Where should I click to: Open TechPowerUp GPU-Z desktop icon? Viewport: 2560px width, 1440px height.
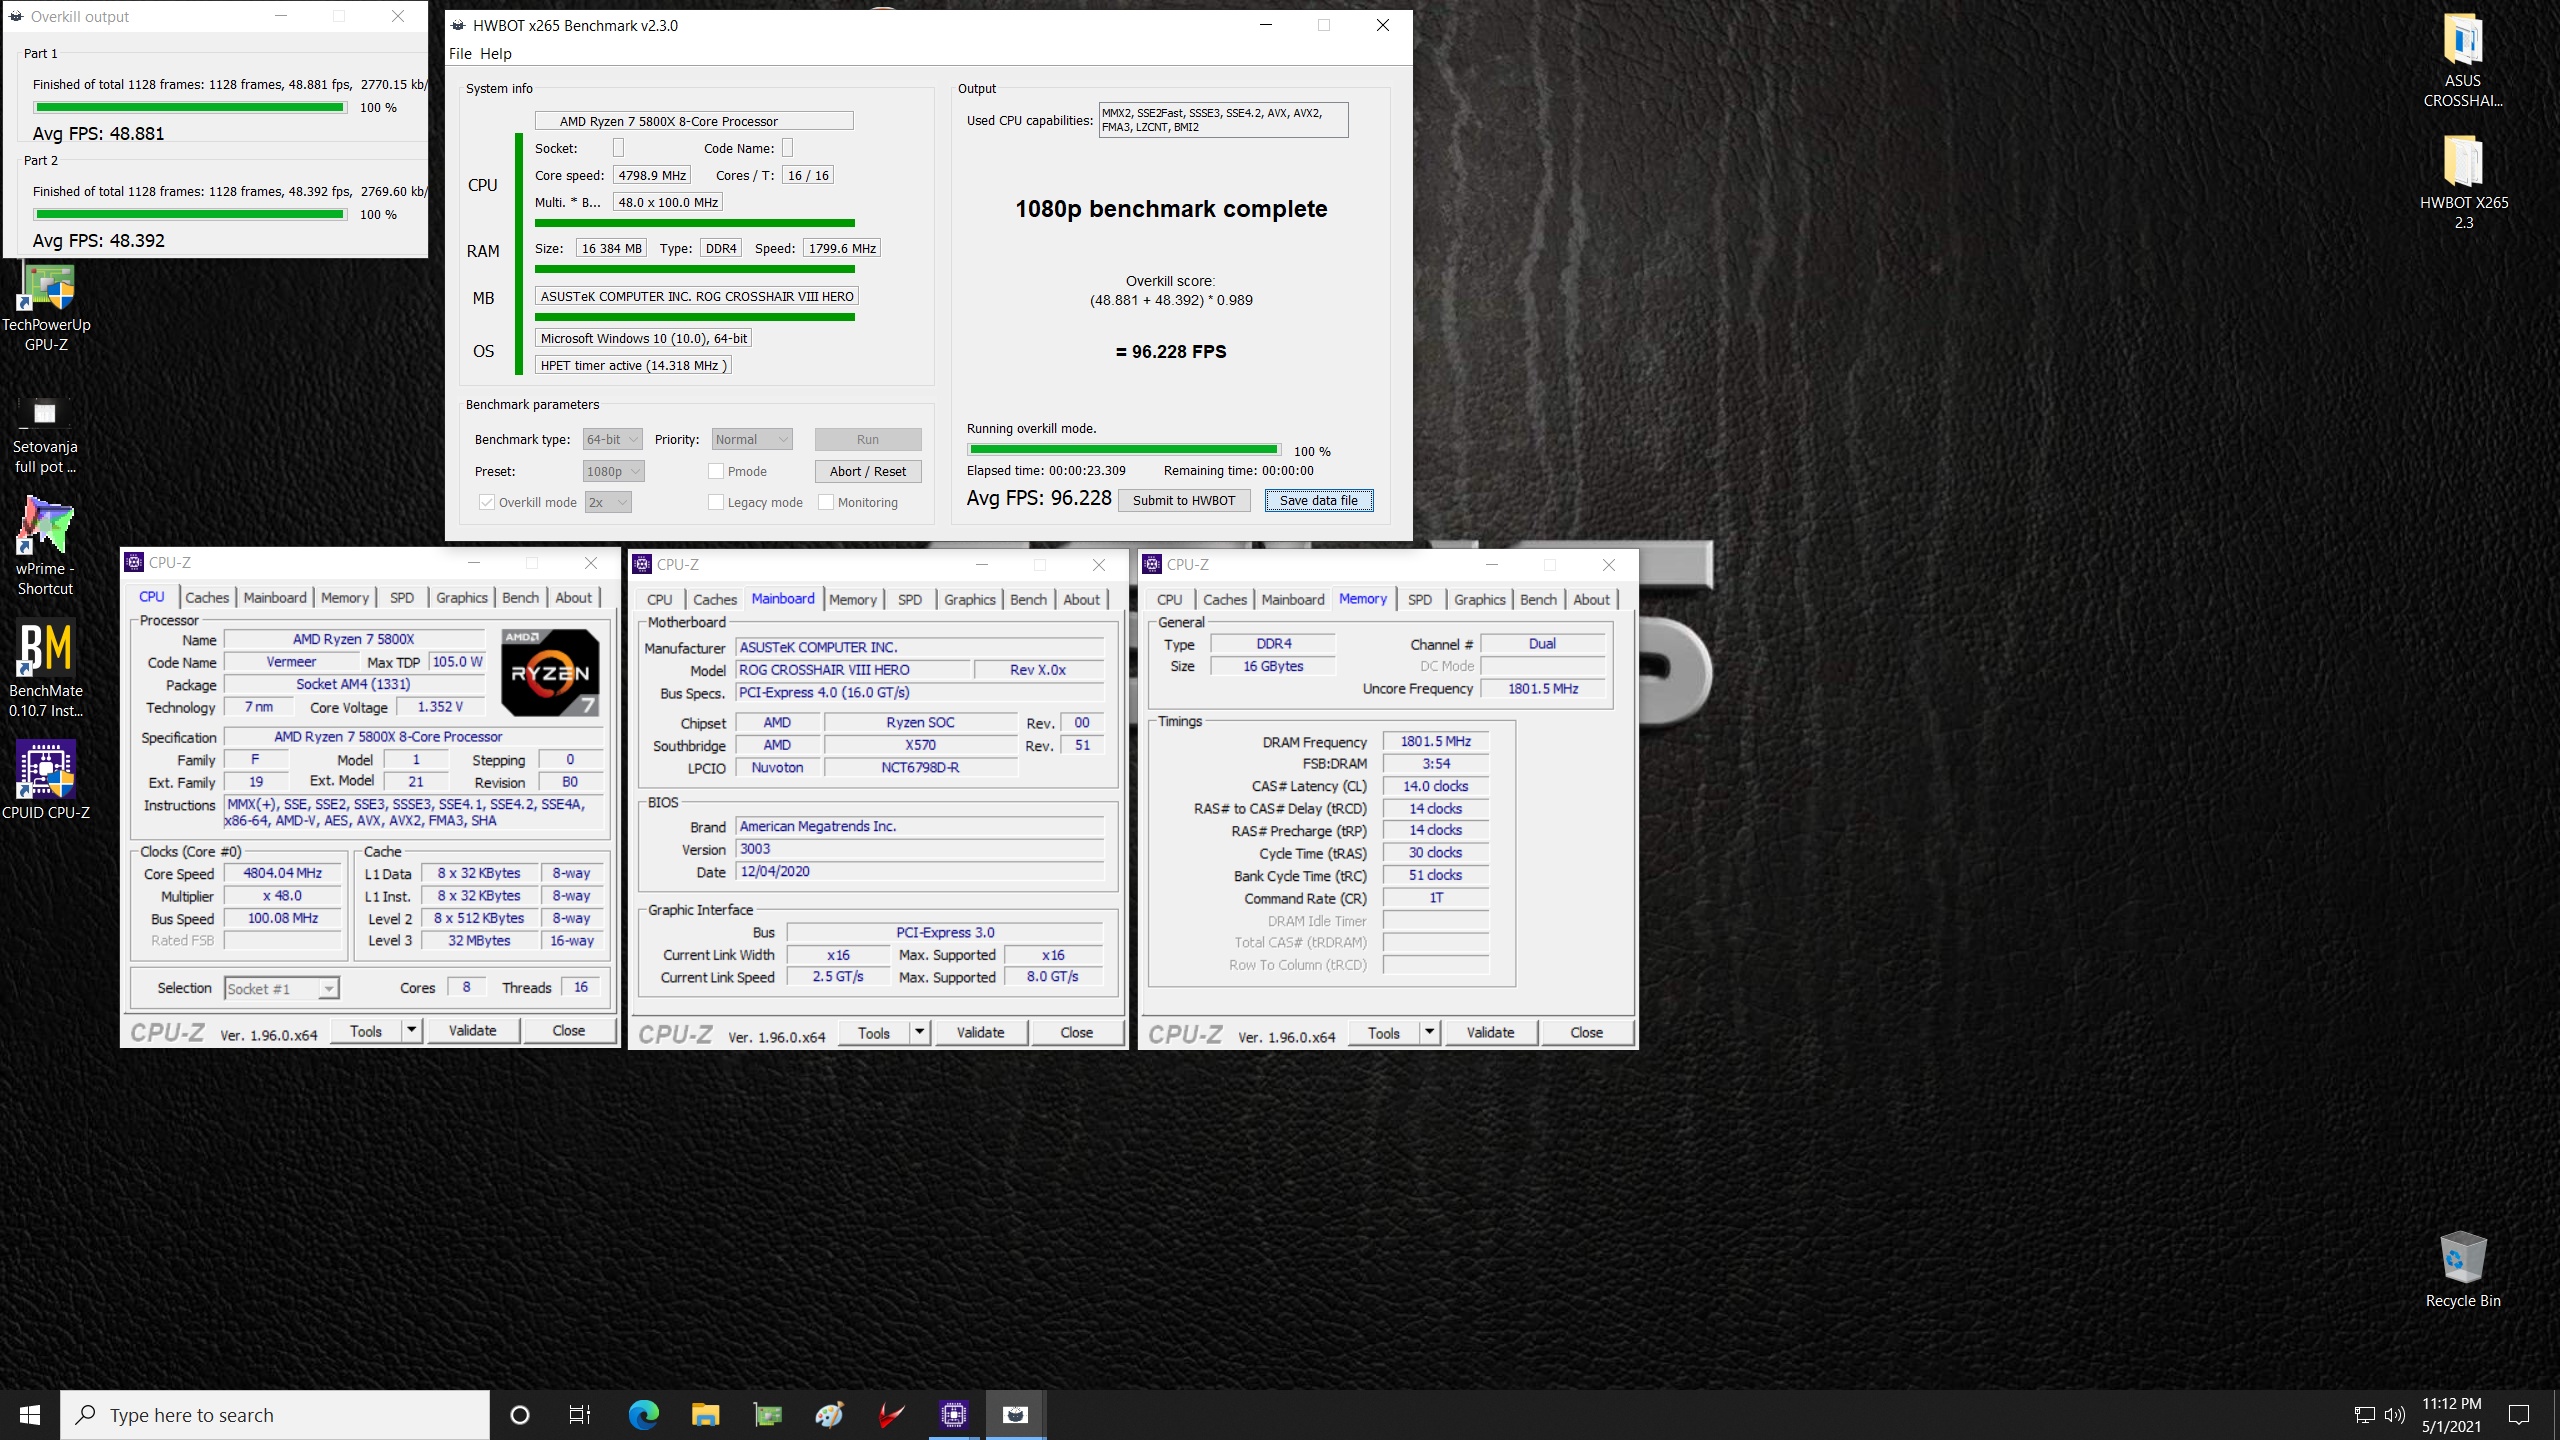click(46, 308)
